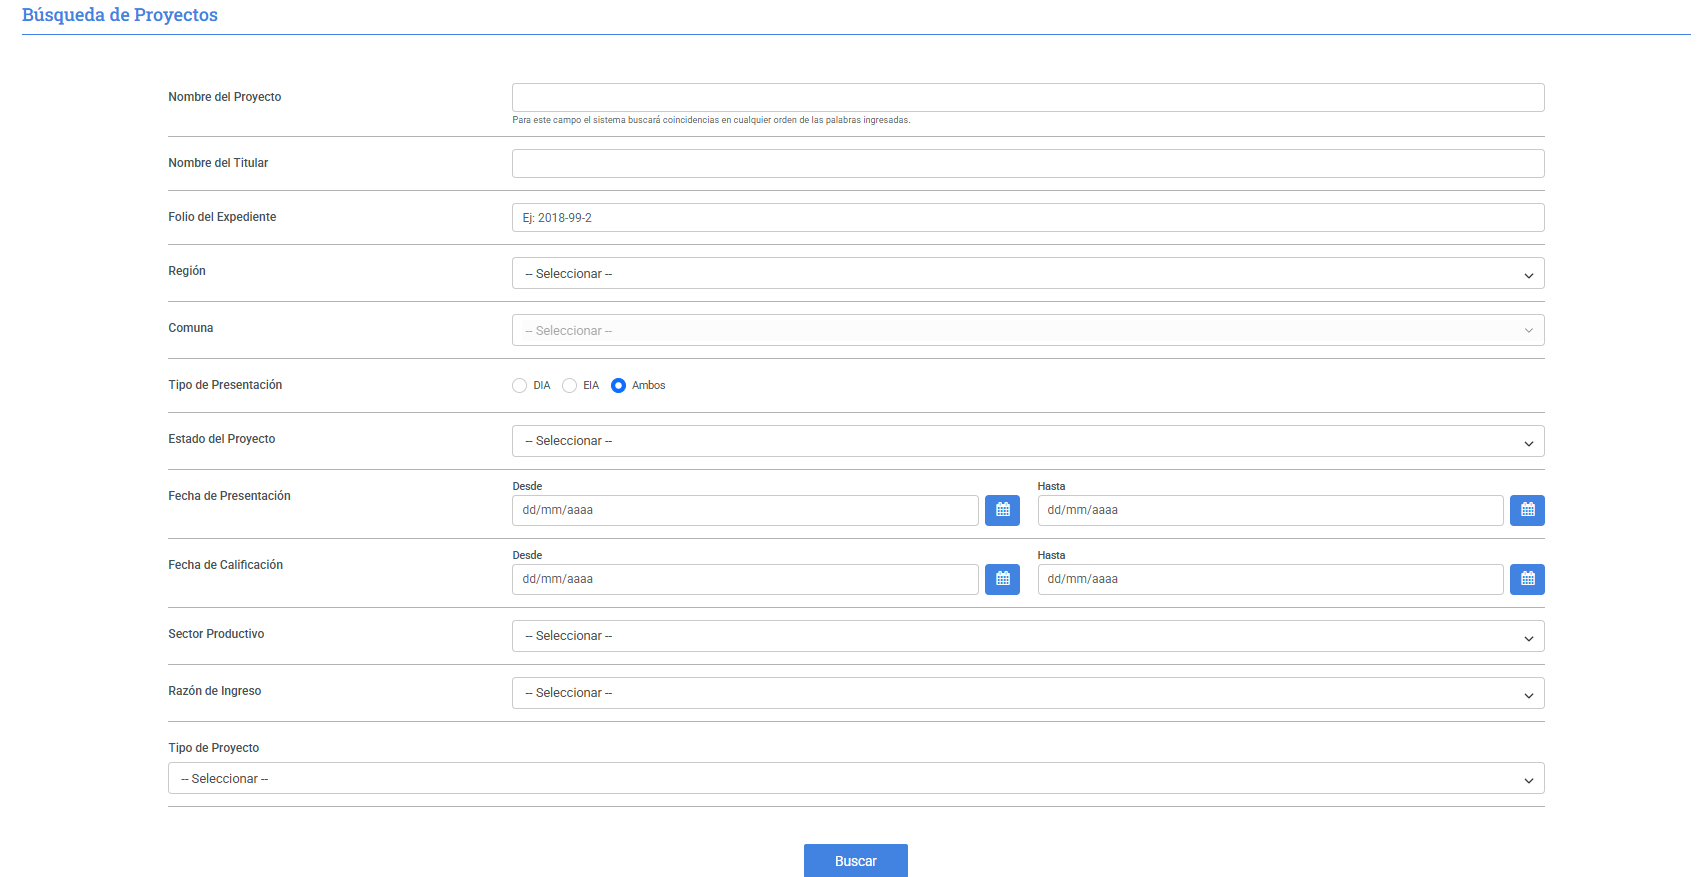Expand the Tipo de Proyecto dropdown
1707x877 pixels.
[855, 779]
